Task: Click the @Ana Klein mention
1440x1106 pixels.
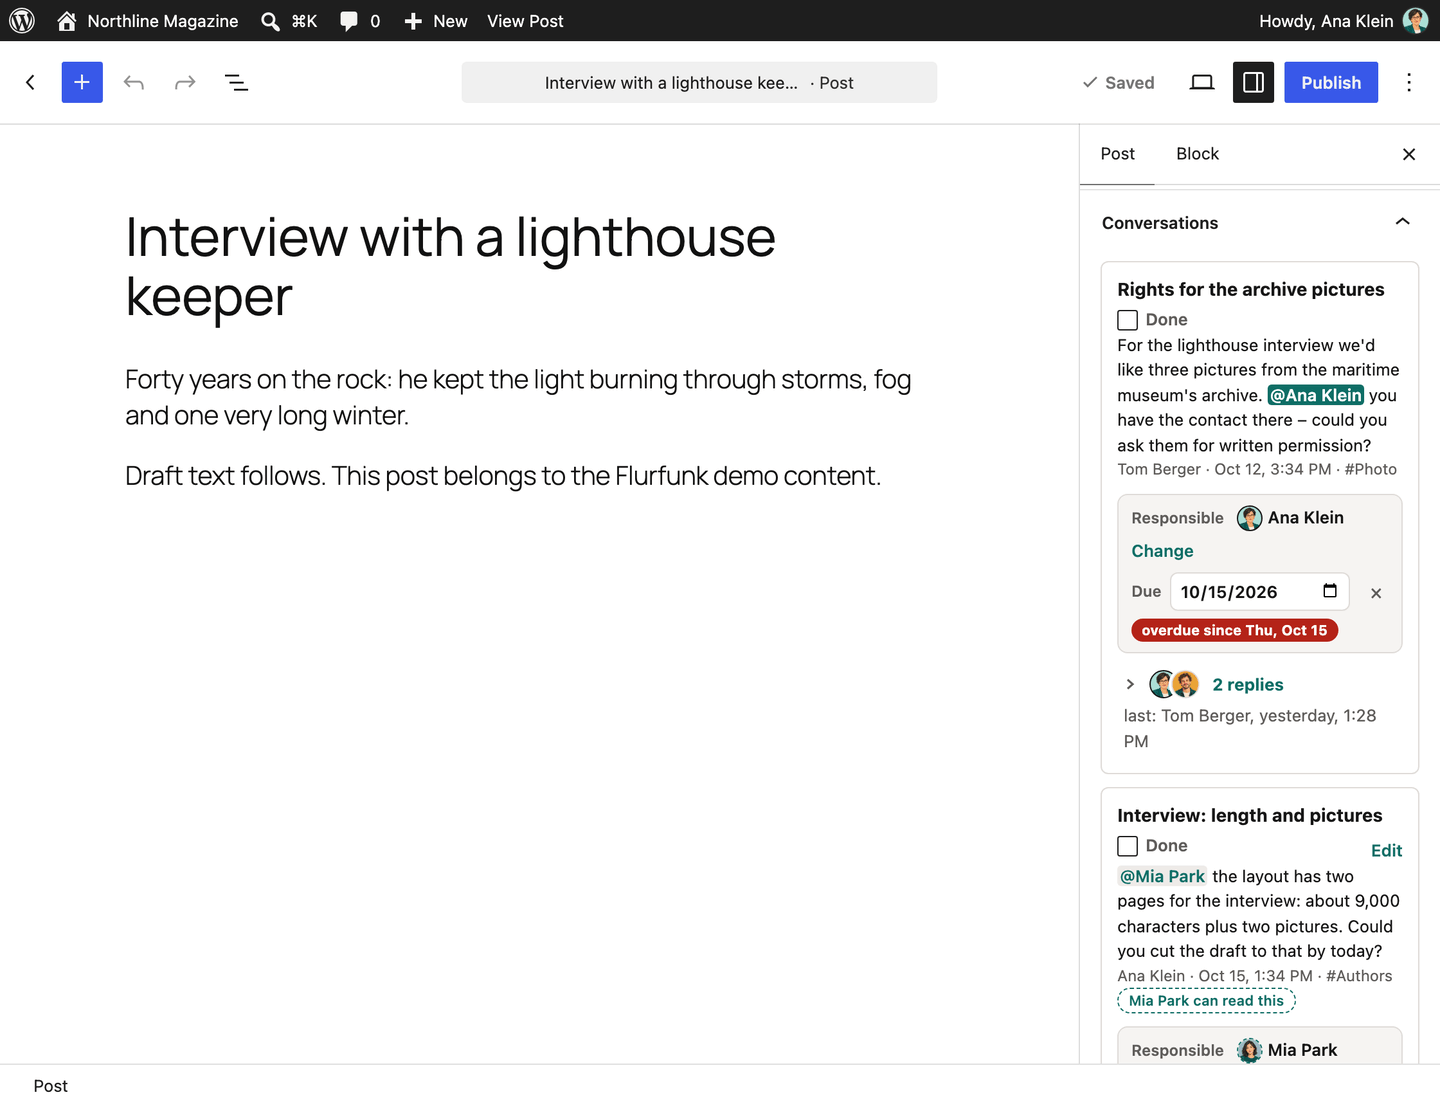Action: click(1316, 395)
